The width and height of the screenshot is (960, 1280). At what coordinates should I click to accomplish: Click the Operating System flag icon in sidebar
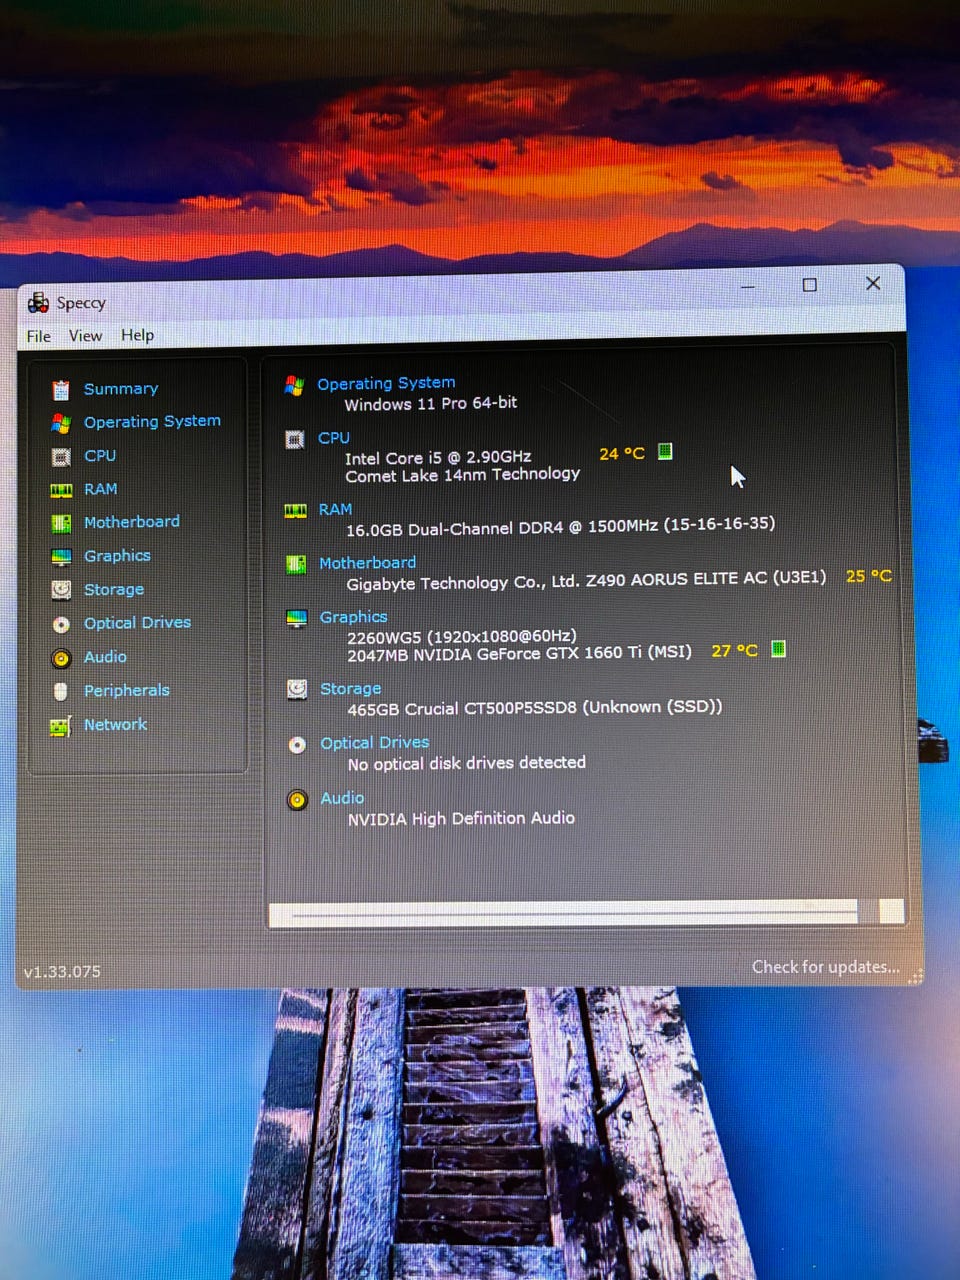tap(61, 423)
